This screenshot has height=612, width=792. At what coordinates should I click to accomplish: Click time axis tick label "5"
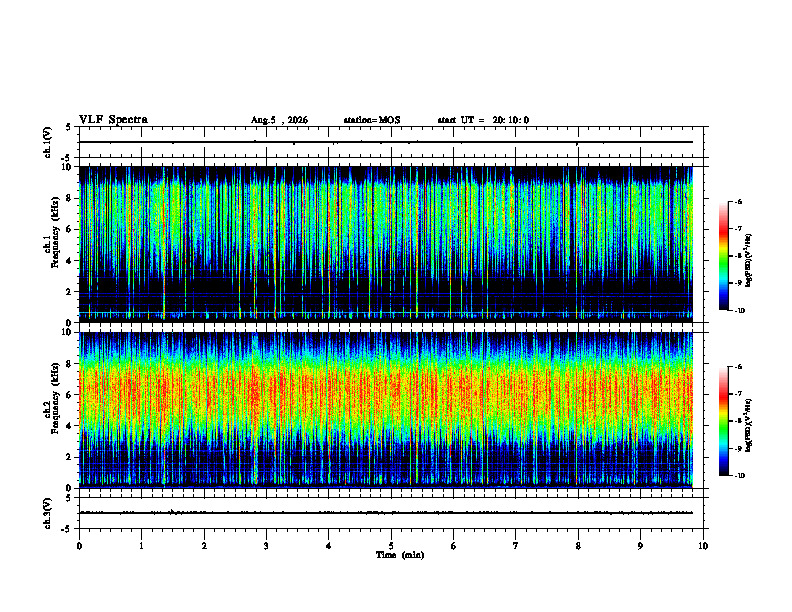click(x=391, y=546)
